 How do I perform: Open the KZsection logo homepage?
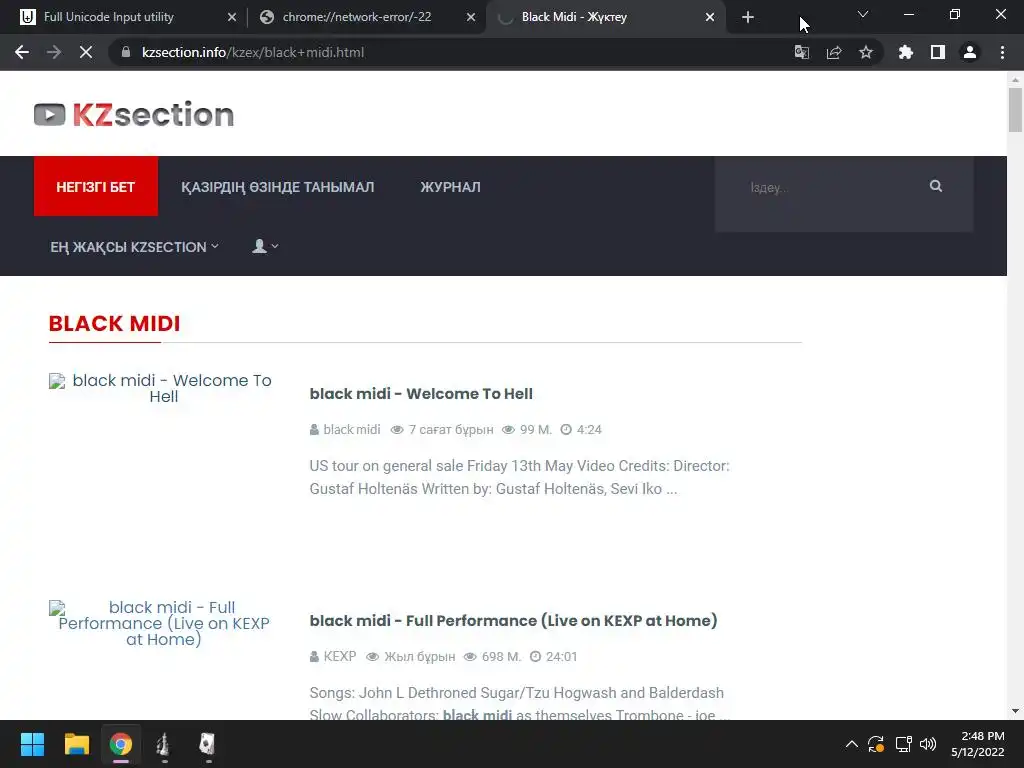coord(134,114)
